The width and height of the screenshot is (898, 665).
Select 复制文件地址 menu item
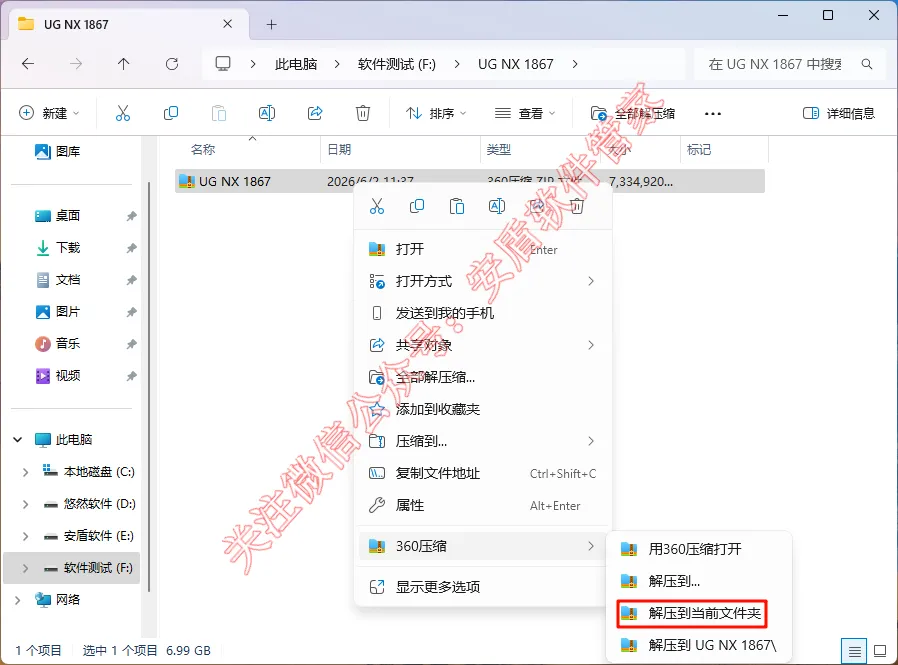tap(483, 474)
